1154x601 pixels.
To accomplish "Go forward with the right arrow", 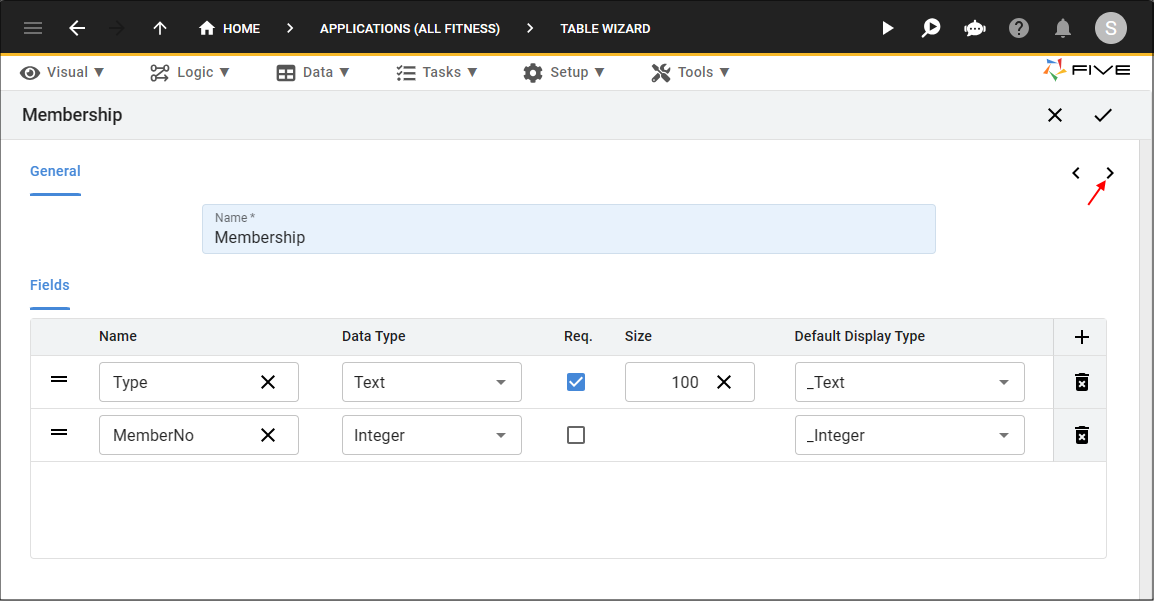I will tap(116, 29).
